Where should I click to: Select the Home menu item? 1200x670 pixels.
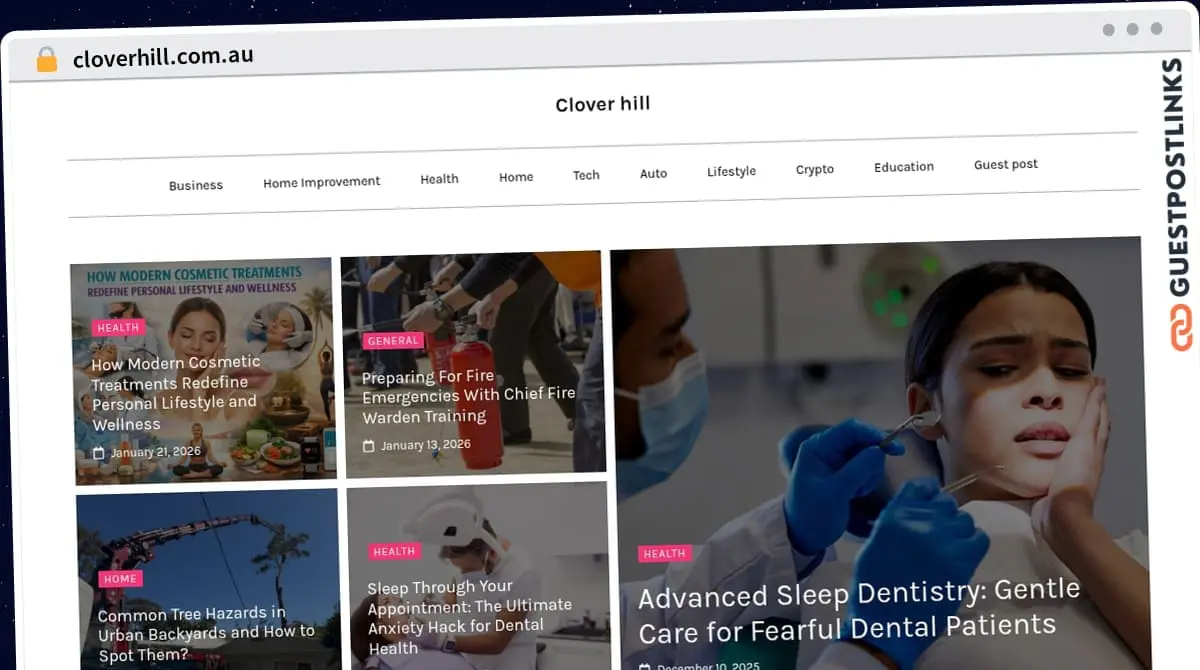(516, 177)
